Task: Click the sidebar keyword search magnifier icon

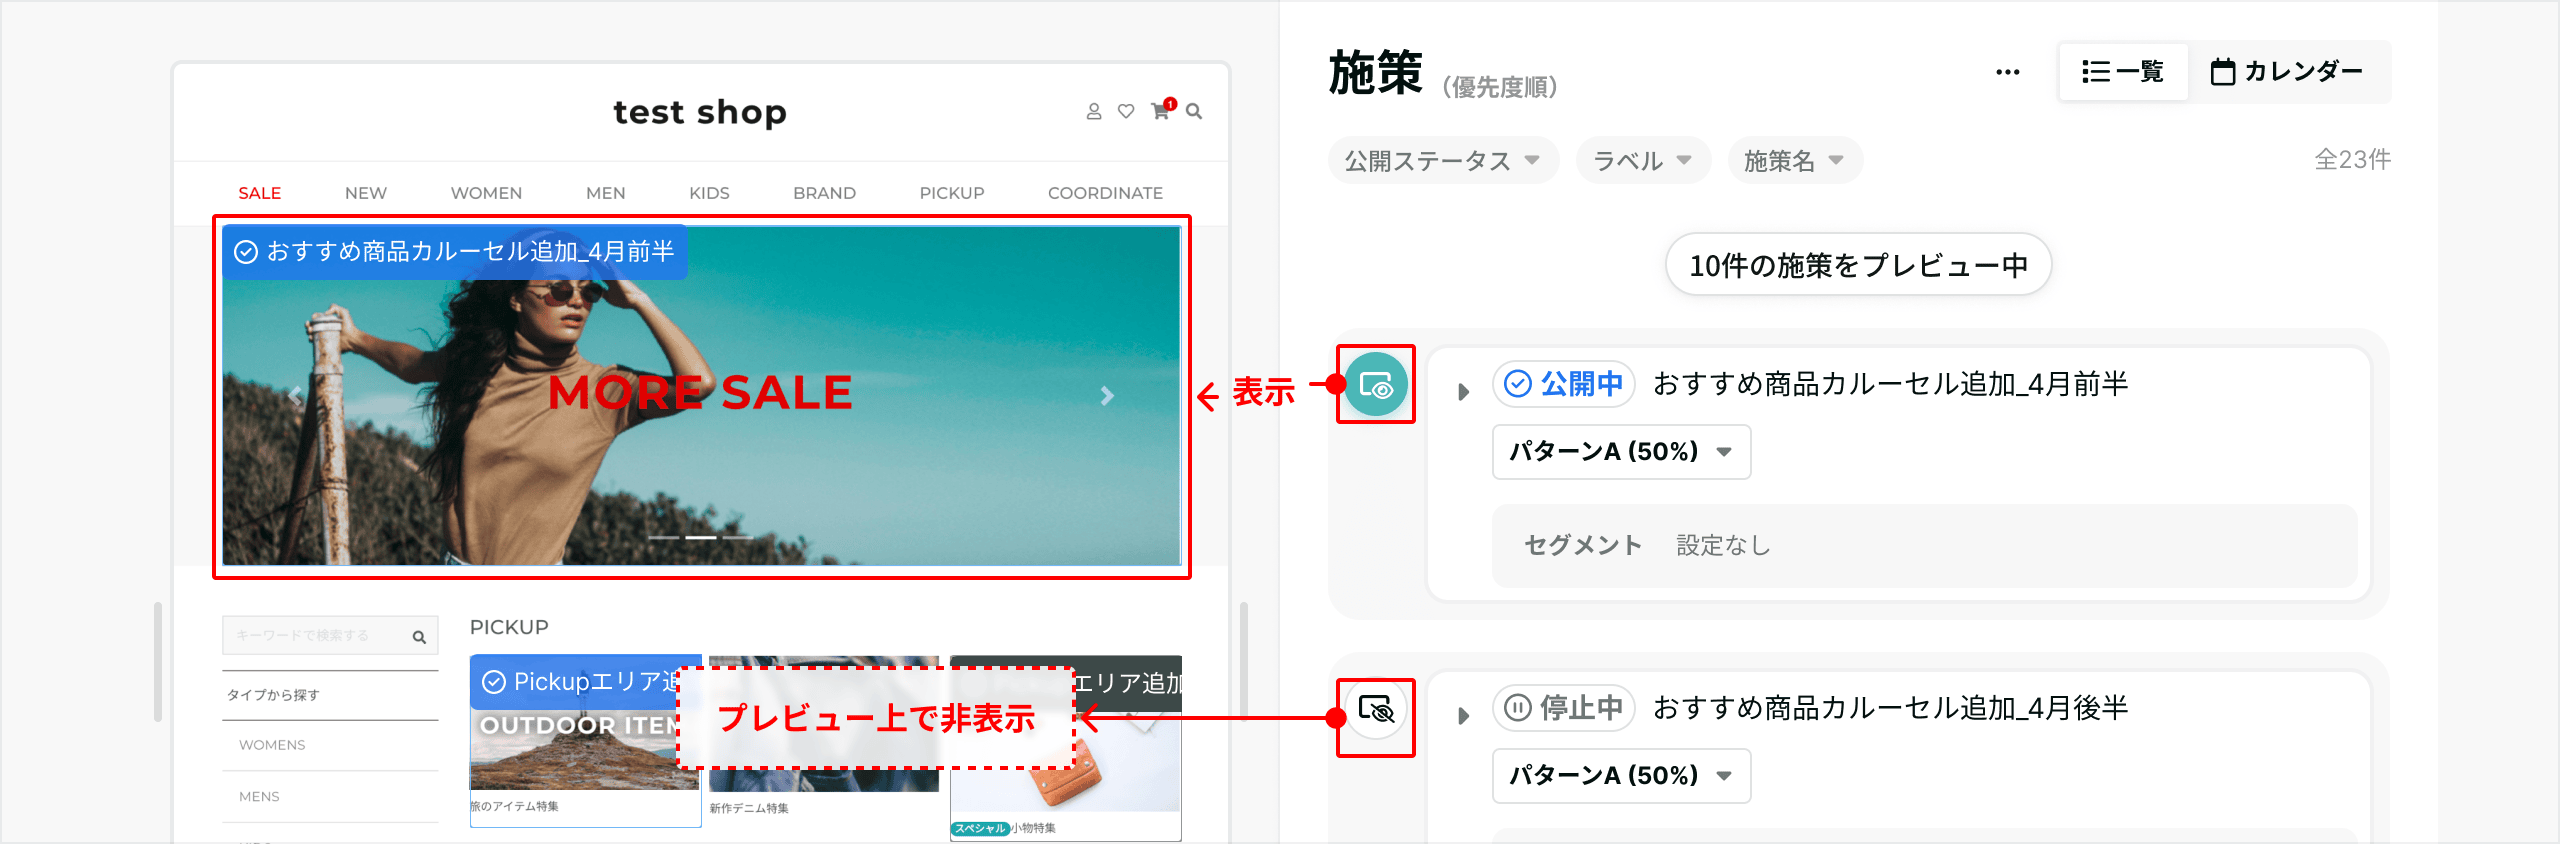Action: pyautogui.click(x=419, y=637)
